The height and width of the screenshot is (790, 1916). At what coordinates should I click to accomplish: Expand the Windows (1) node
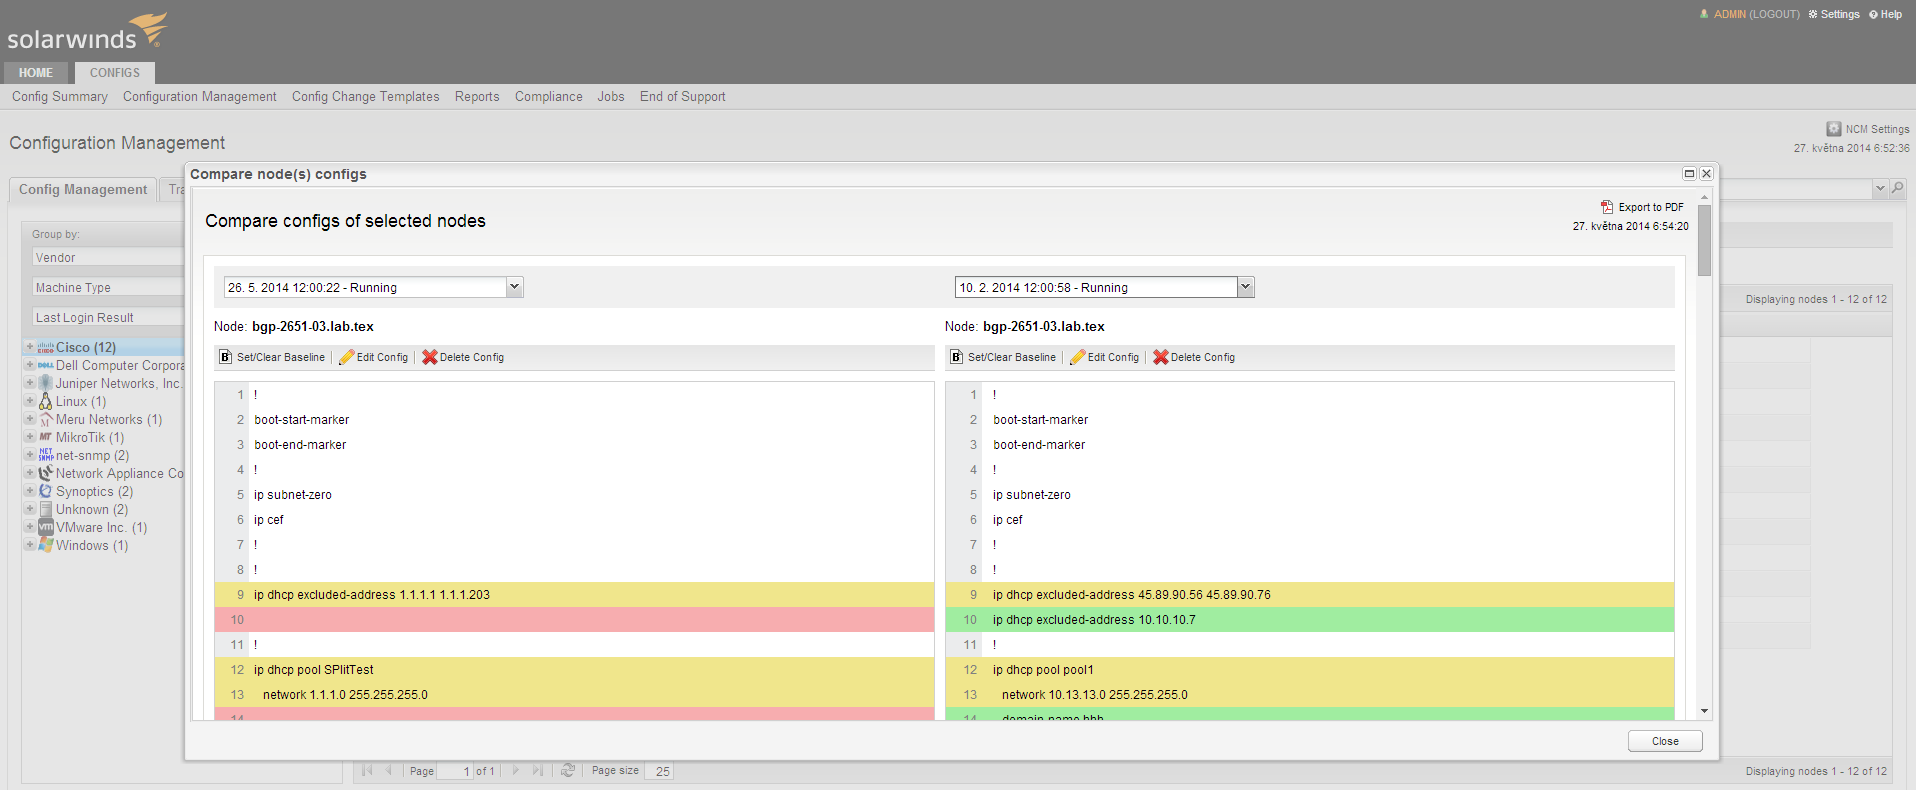(30, 545)
